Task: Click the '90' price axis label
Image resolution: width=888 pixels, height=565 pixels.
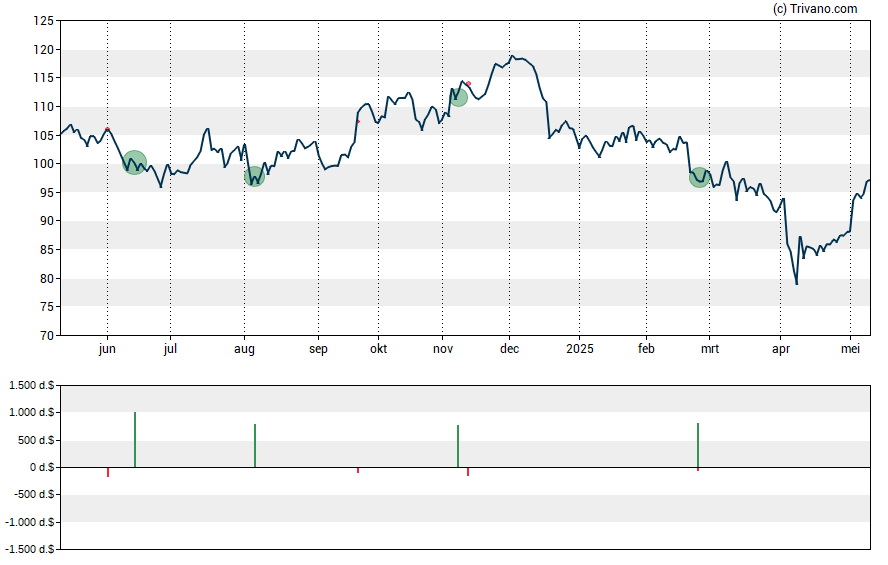Action: coord(47,221)
